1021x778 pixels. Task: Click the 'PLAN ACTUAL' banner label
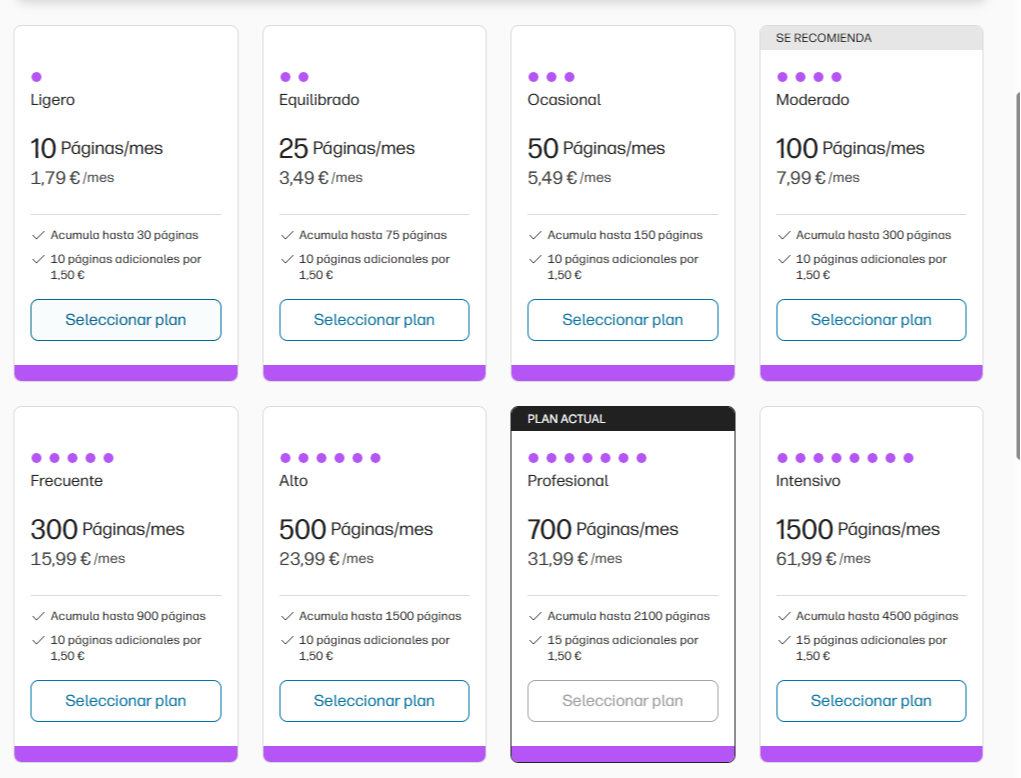tap(566, 419)
